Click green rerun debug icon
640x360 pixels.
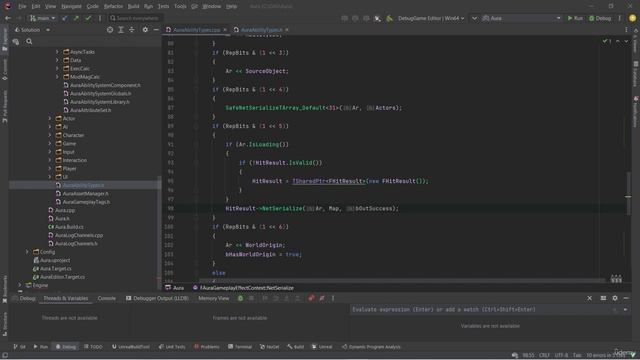(x=240, y=298)
